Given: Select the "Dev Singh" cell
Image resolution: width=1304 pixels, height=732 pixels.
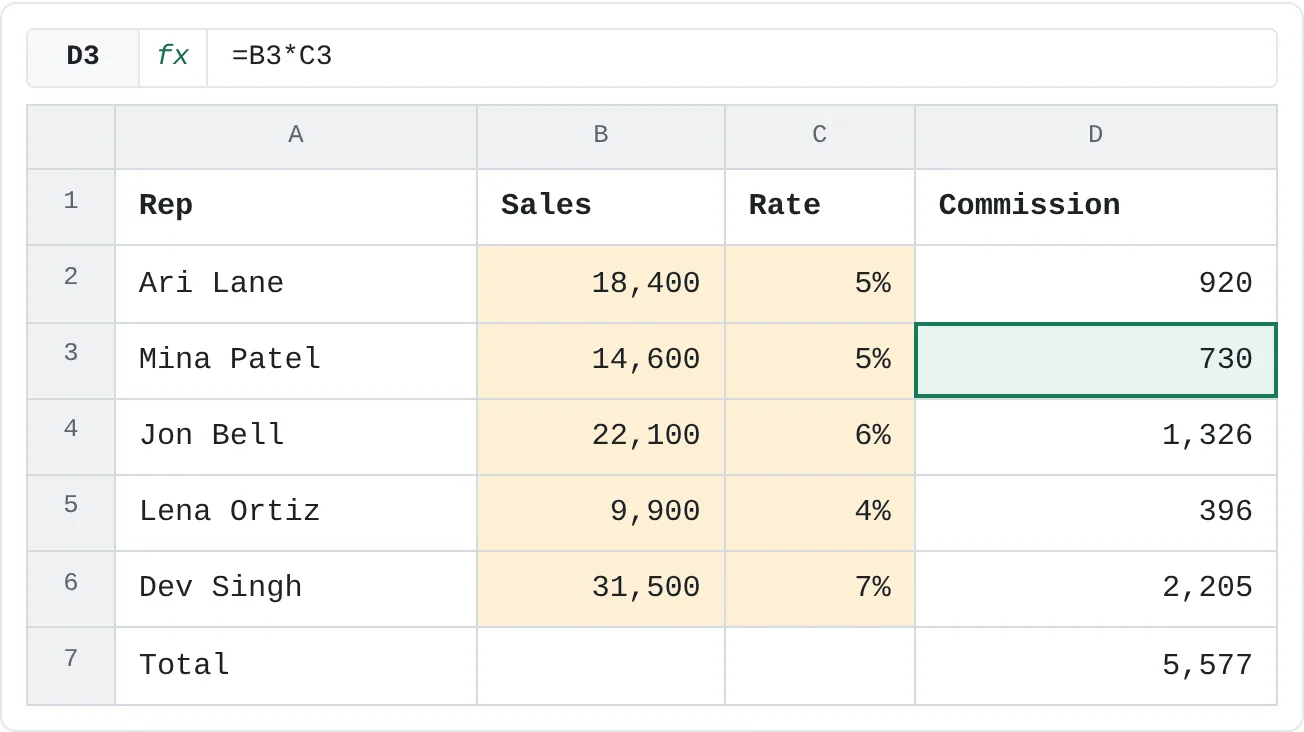Looking at the screenshot, I should click(x=296, y=588).
